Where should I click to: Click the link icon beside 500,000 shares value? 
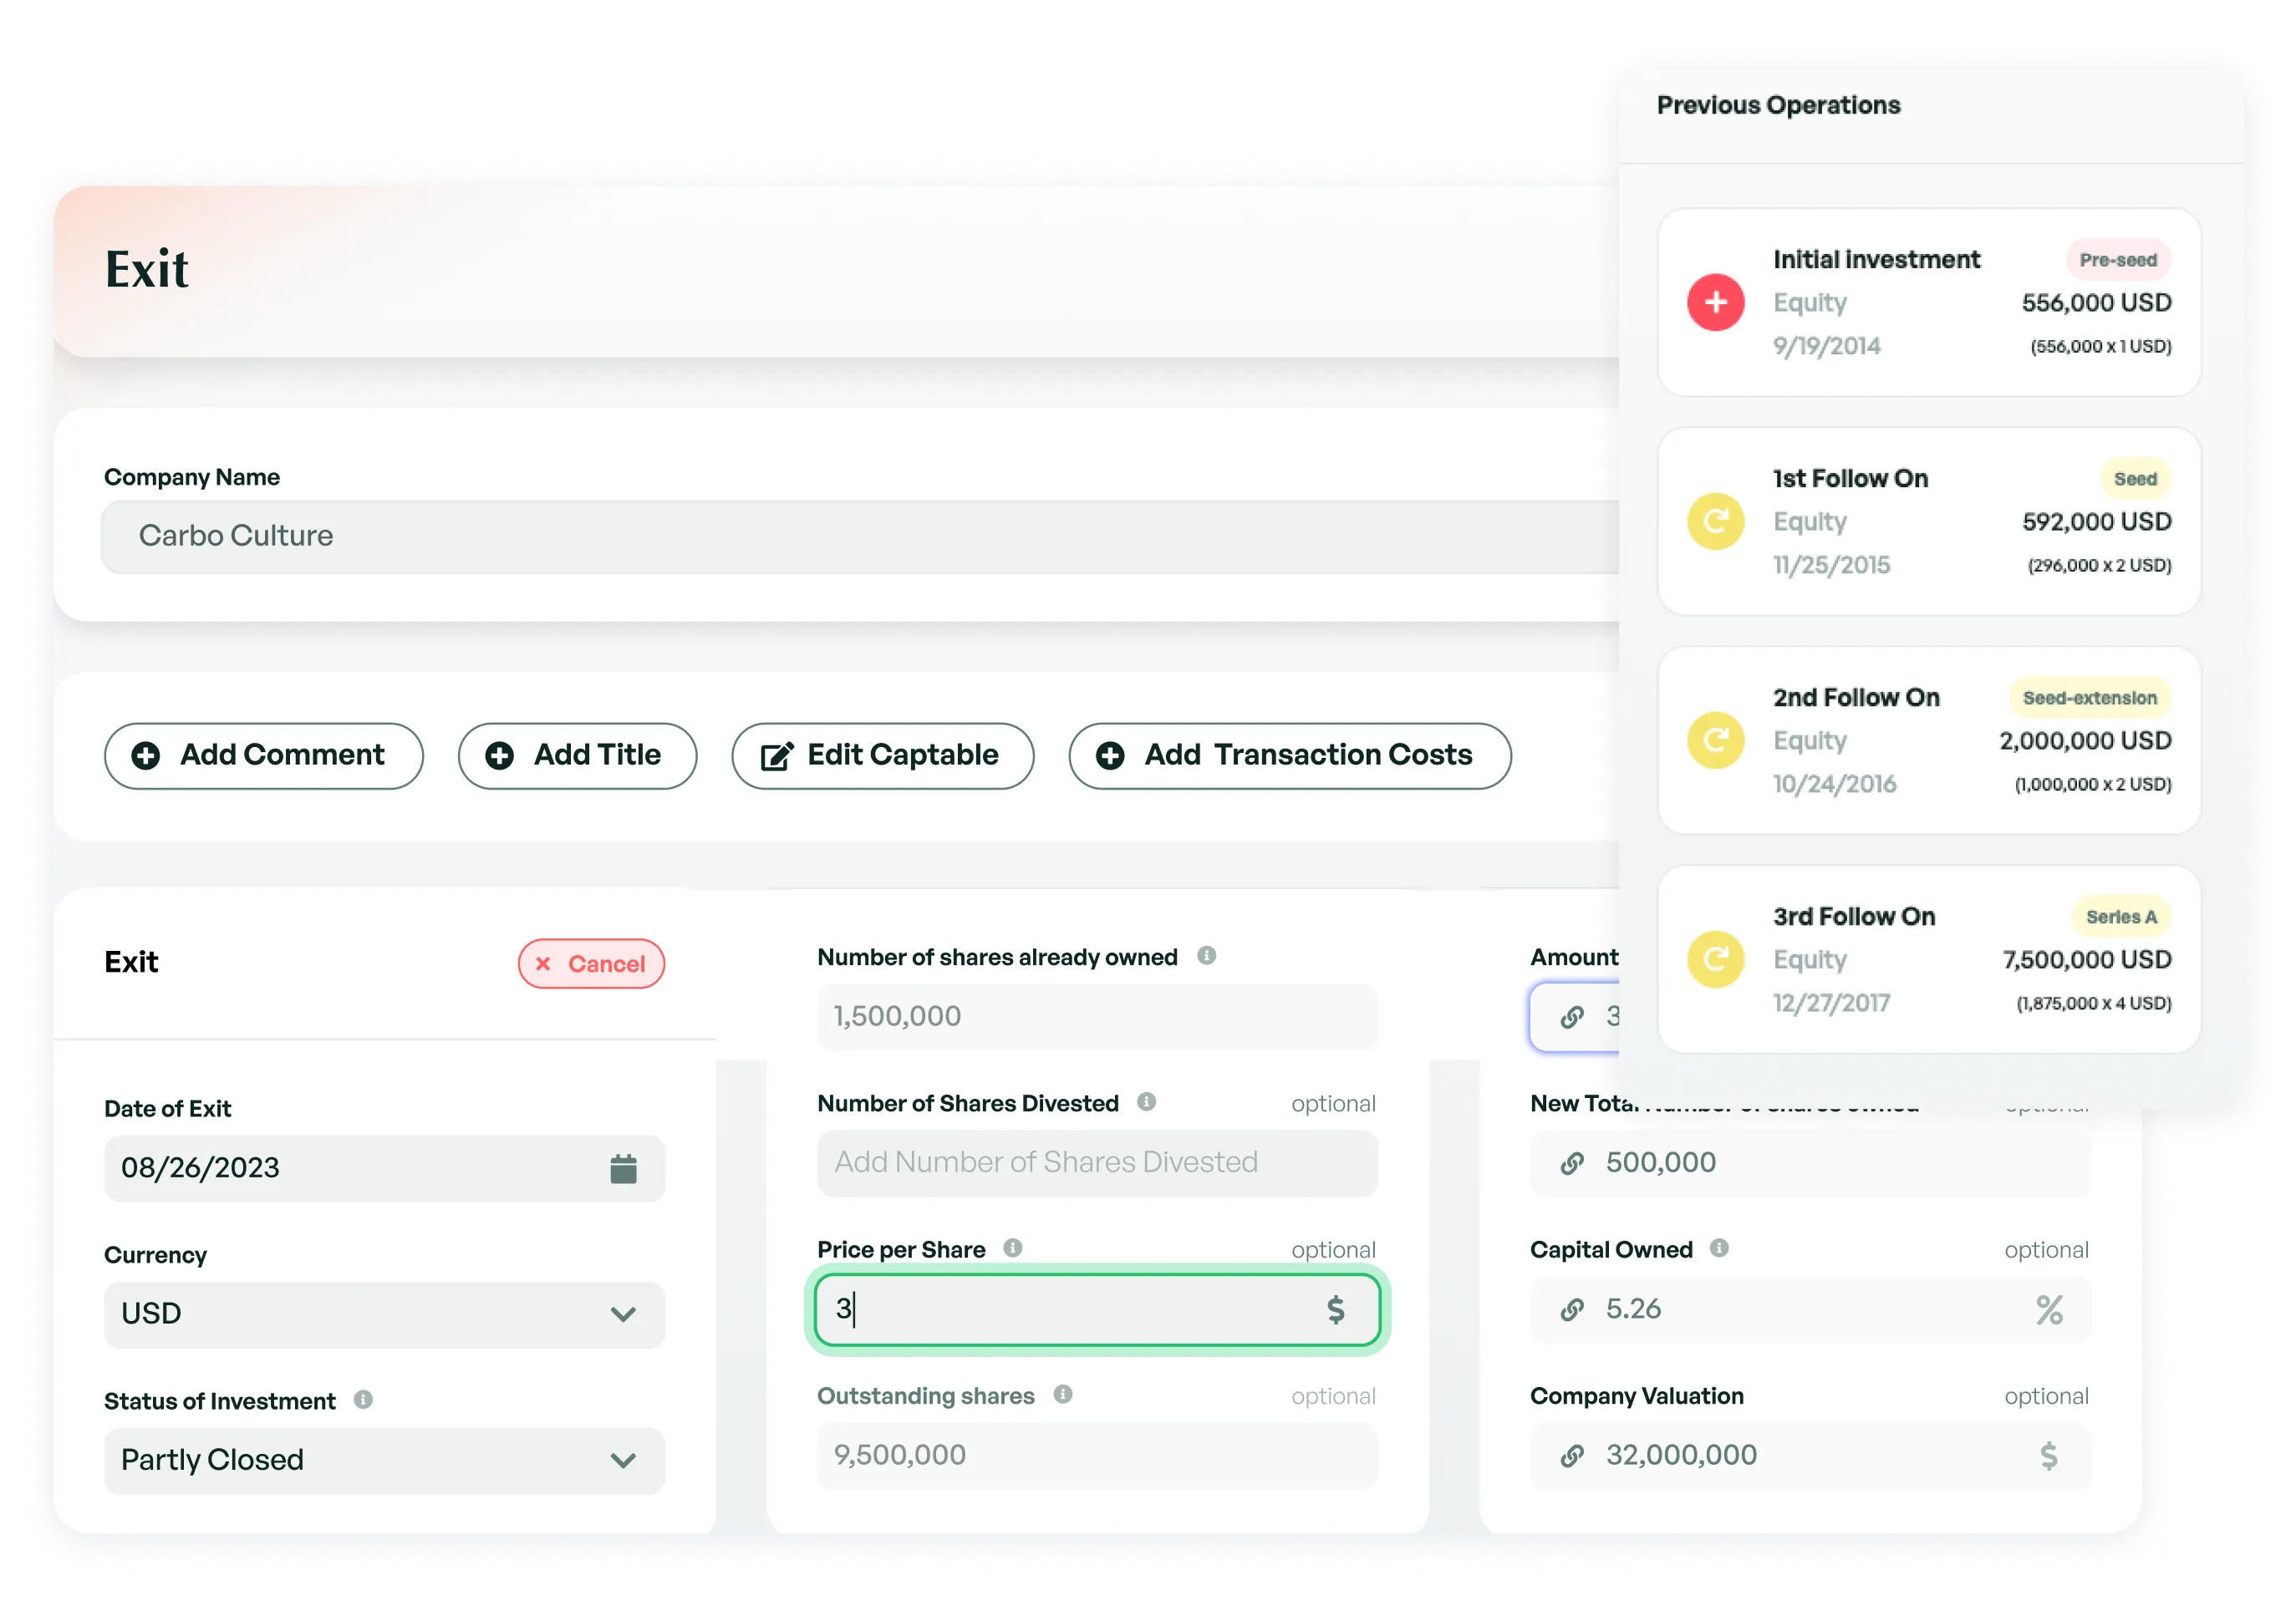[1574, 1162]
